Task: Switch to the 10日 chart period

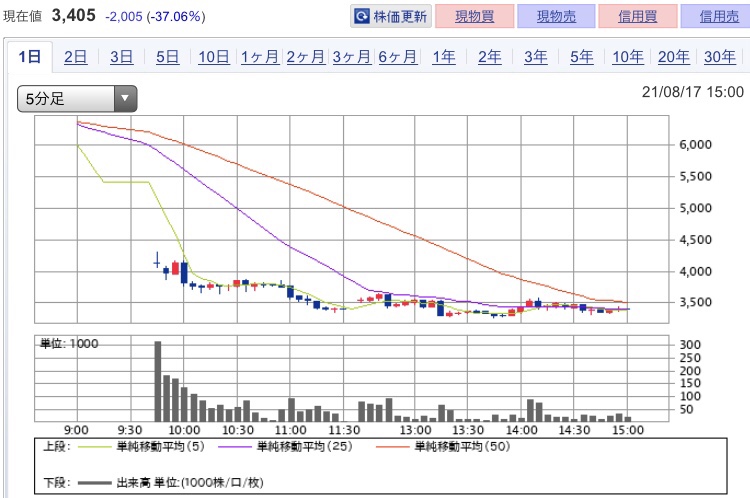Action: [x=214, y=57]
